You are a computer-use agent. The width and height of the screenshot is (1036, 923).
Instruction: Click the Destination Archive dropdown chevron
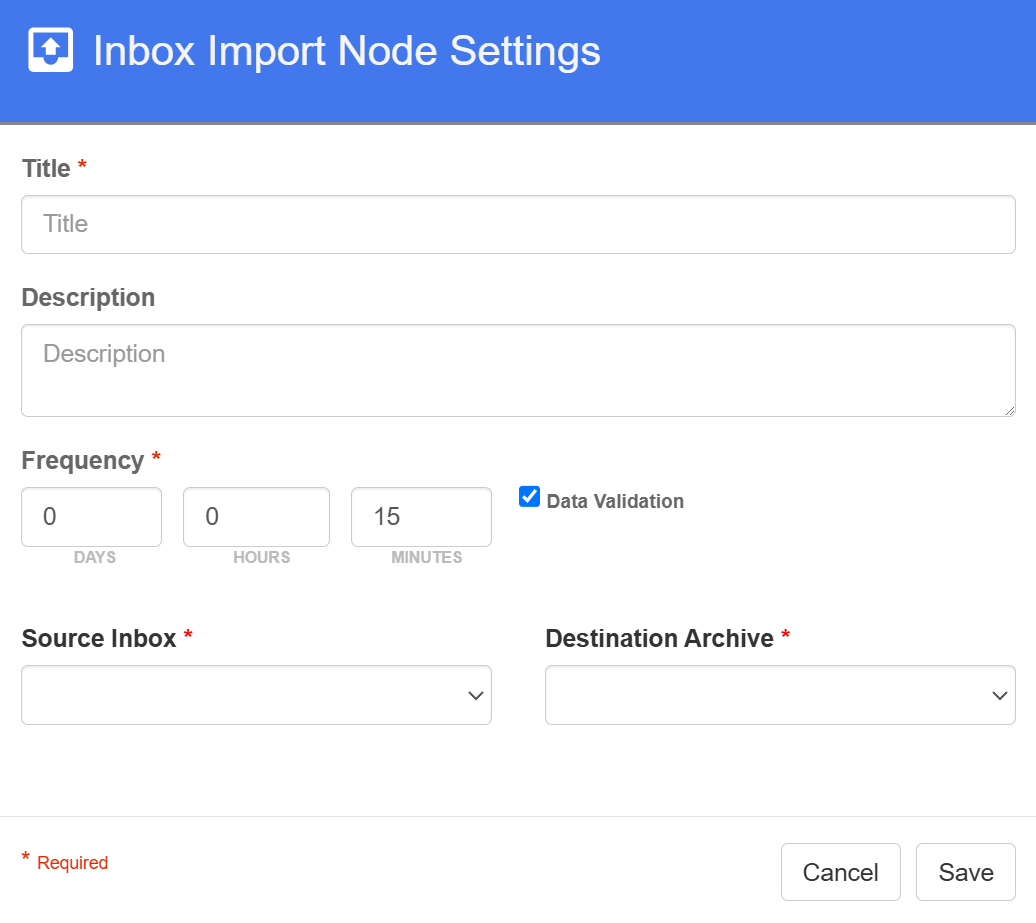(1000, 695)
